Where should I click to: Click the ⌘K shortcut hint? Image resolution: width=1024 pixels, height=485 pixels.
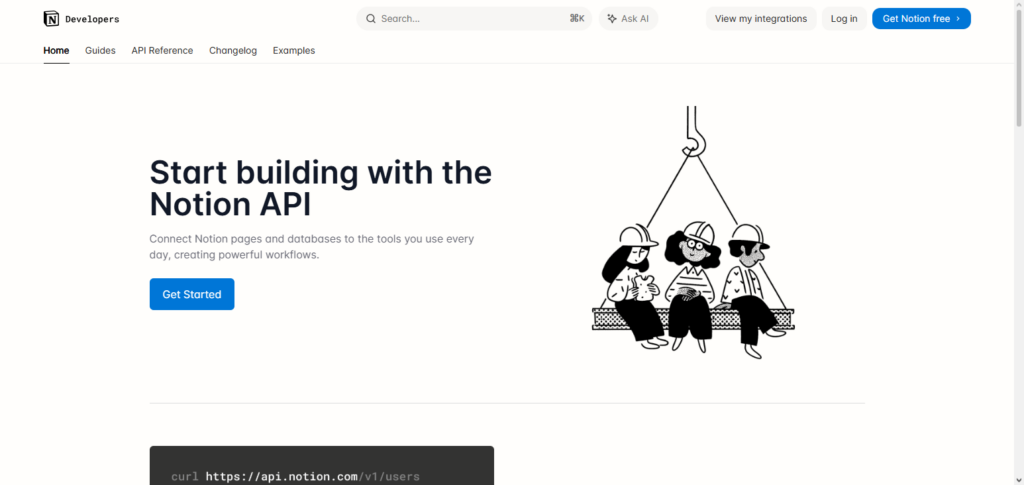coord(577,19)
